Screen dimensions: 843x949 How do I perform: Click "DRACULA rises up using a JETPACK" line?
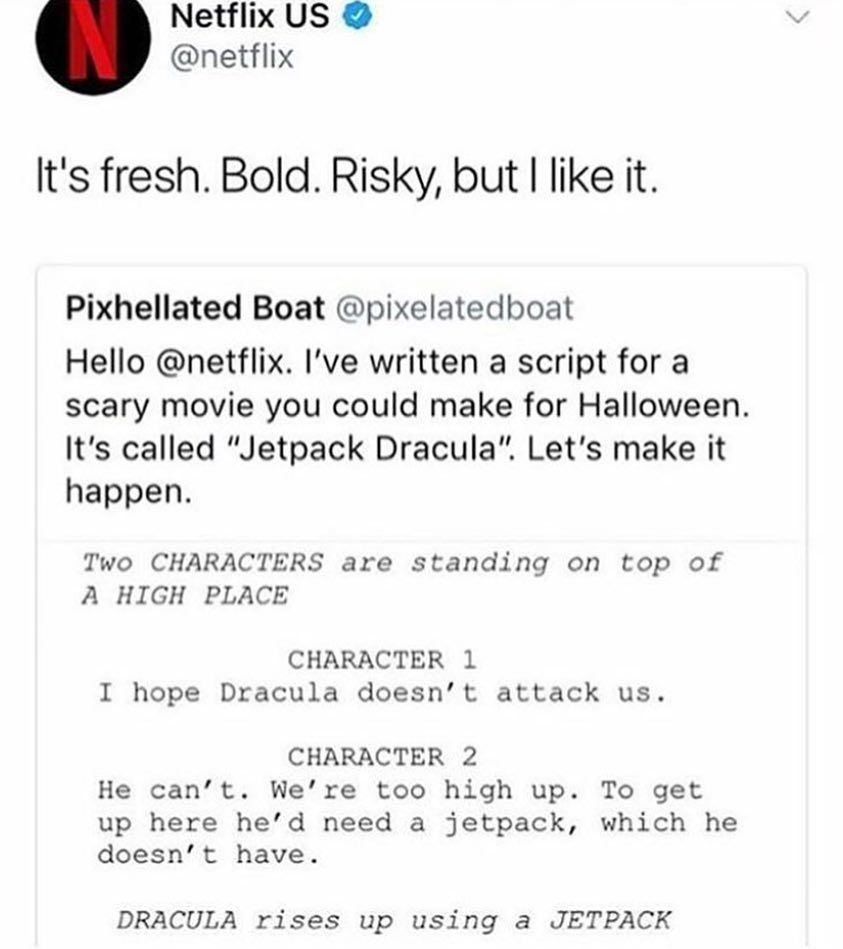pyautogui.click(x=394, y=921)
